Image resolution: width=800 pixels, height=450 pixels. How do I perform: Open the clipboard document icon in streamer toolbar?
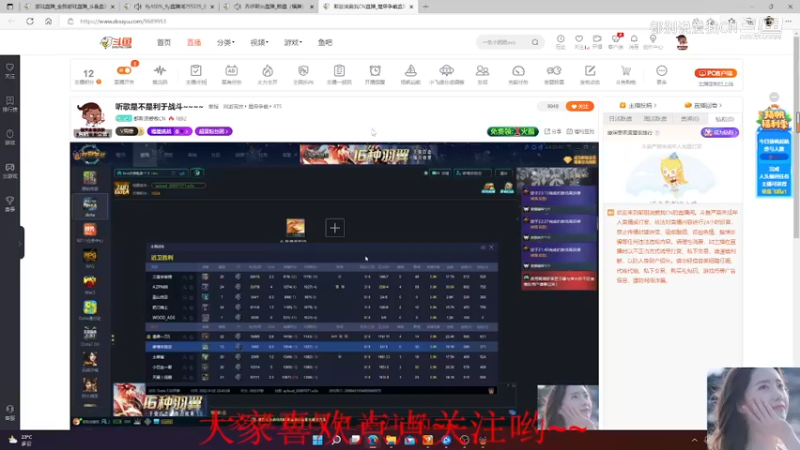coord(339,70)
